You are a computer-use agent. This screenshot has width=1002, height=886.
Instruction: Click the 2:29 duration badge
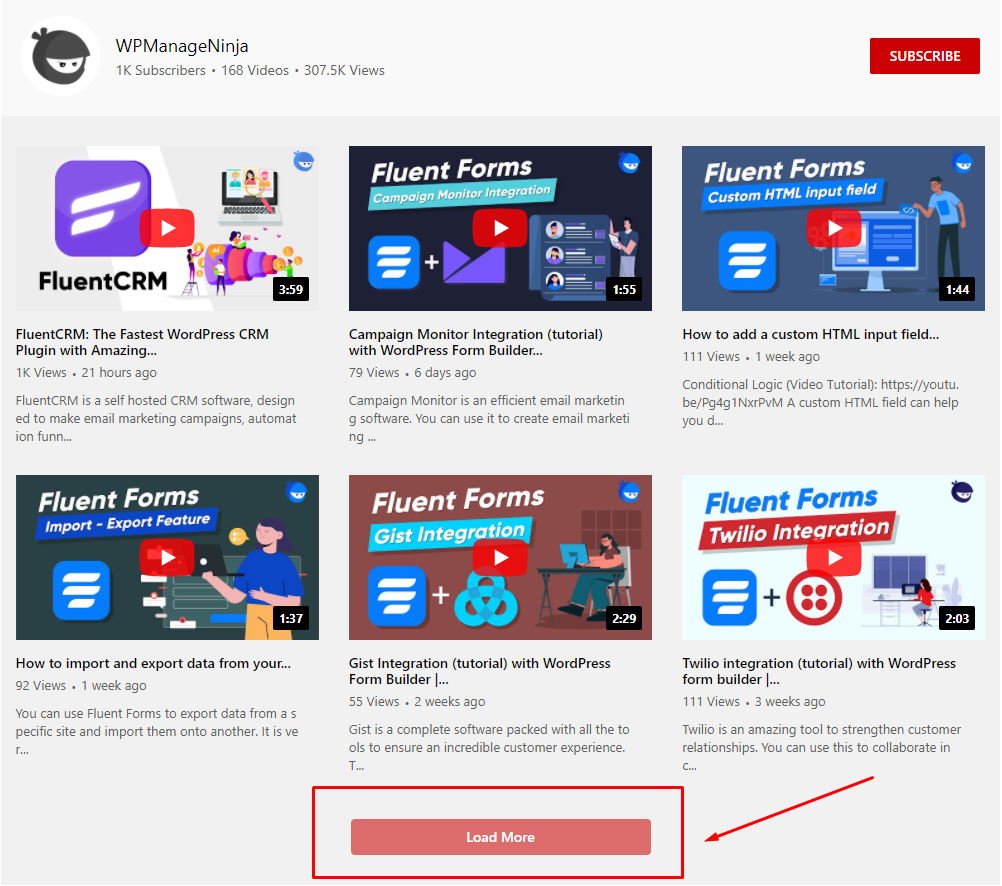click(624, 618)
